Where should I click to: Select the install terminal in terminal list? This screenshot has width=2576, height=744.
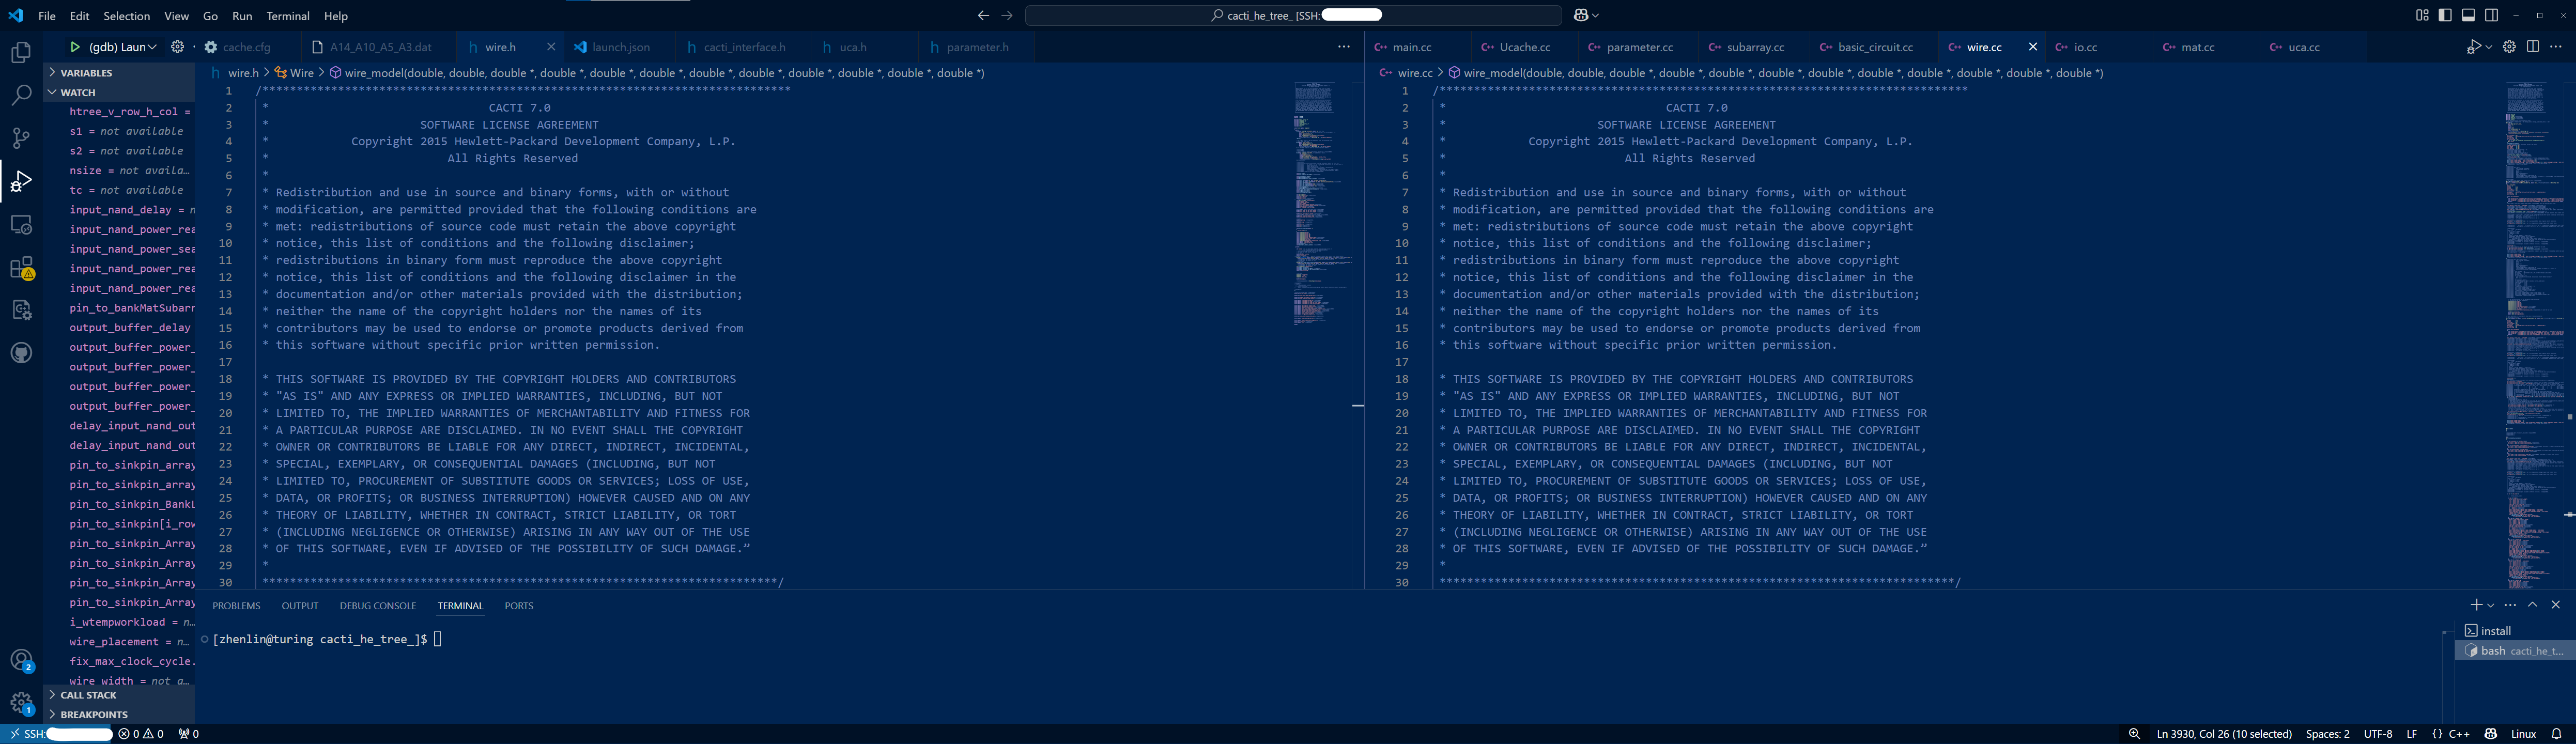[2495, 631]
